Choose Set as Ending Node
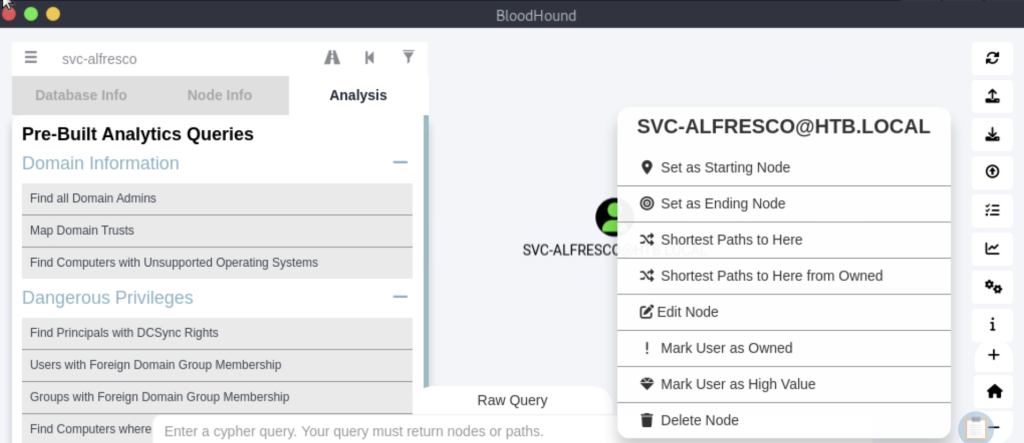Viewport: 1024px width, 443px height. [x=784, y=203]
